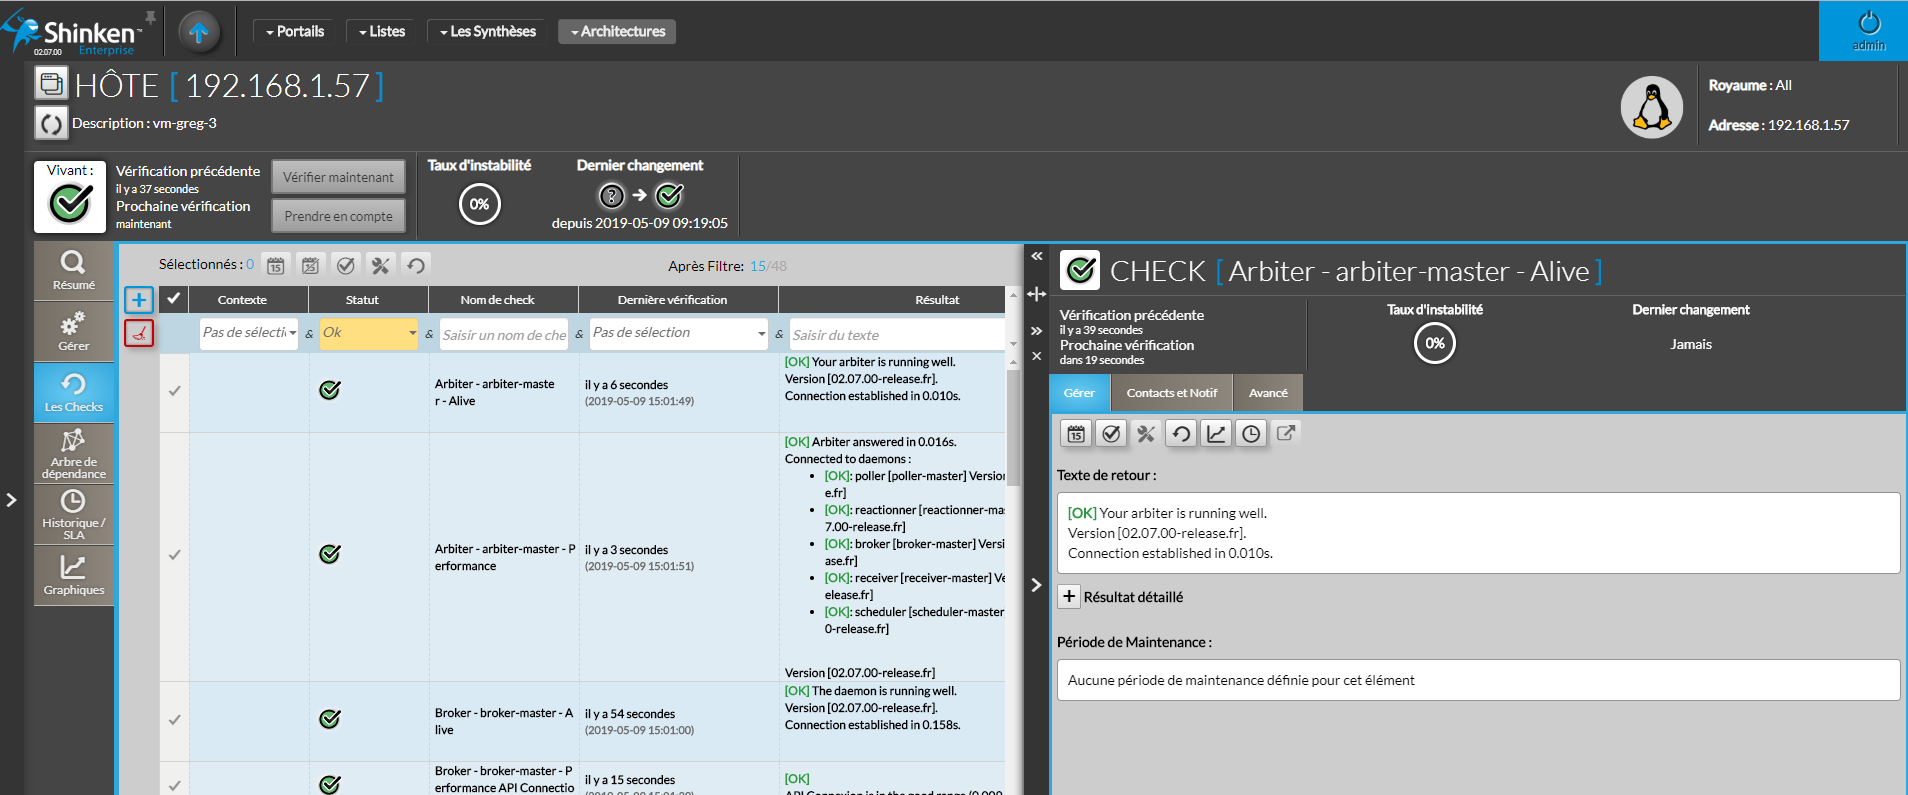Open the Résumé sidebar panel
Viewport: 1908px width, 795px height.
coord(73,270)
